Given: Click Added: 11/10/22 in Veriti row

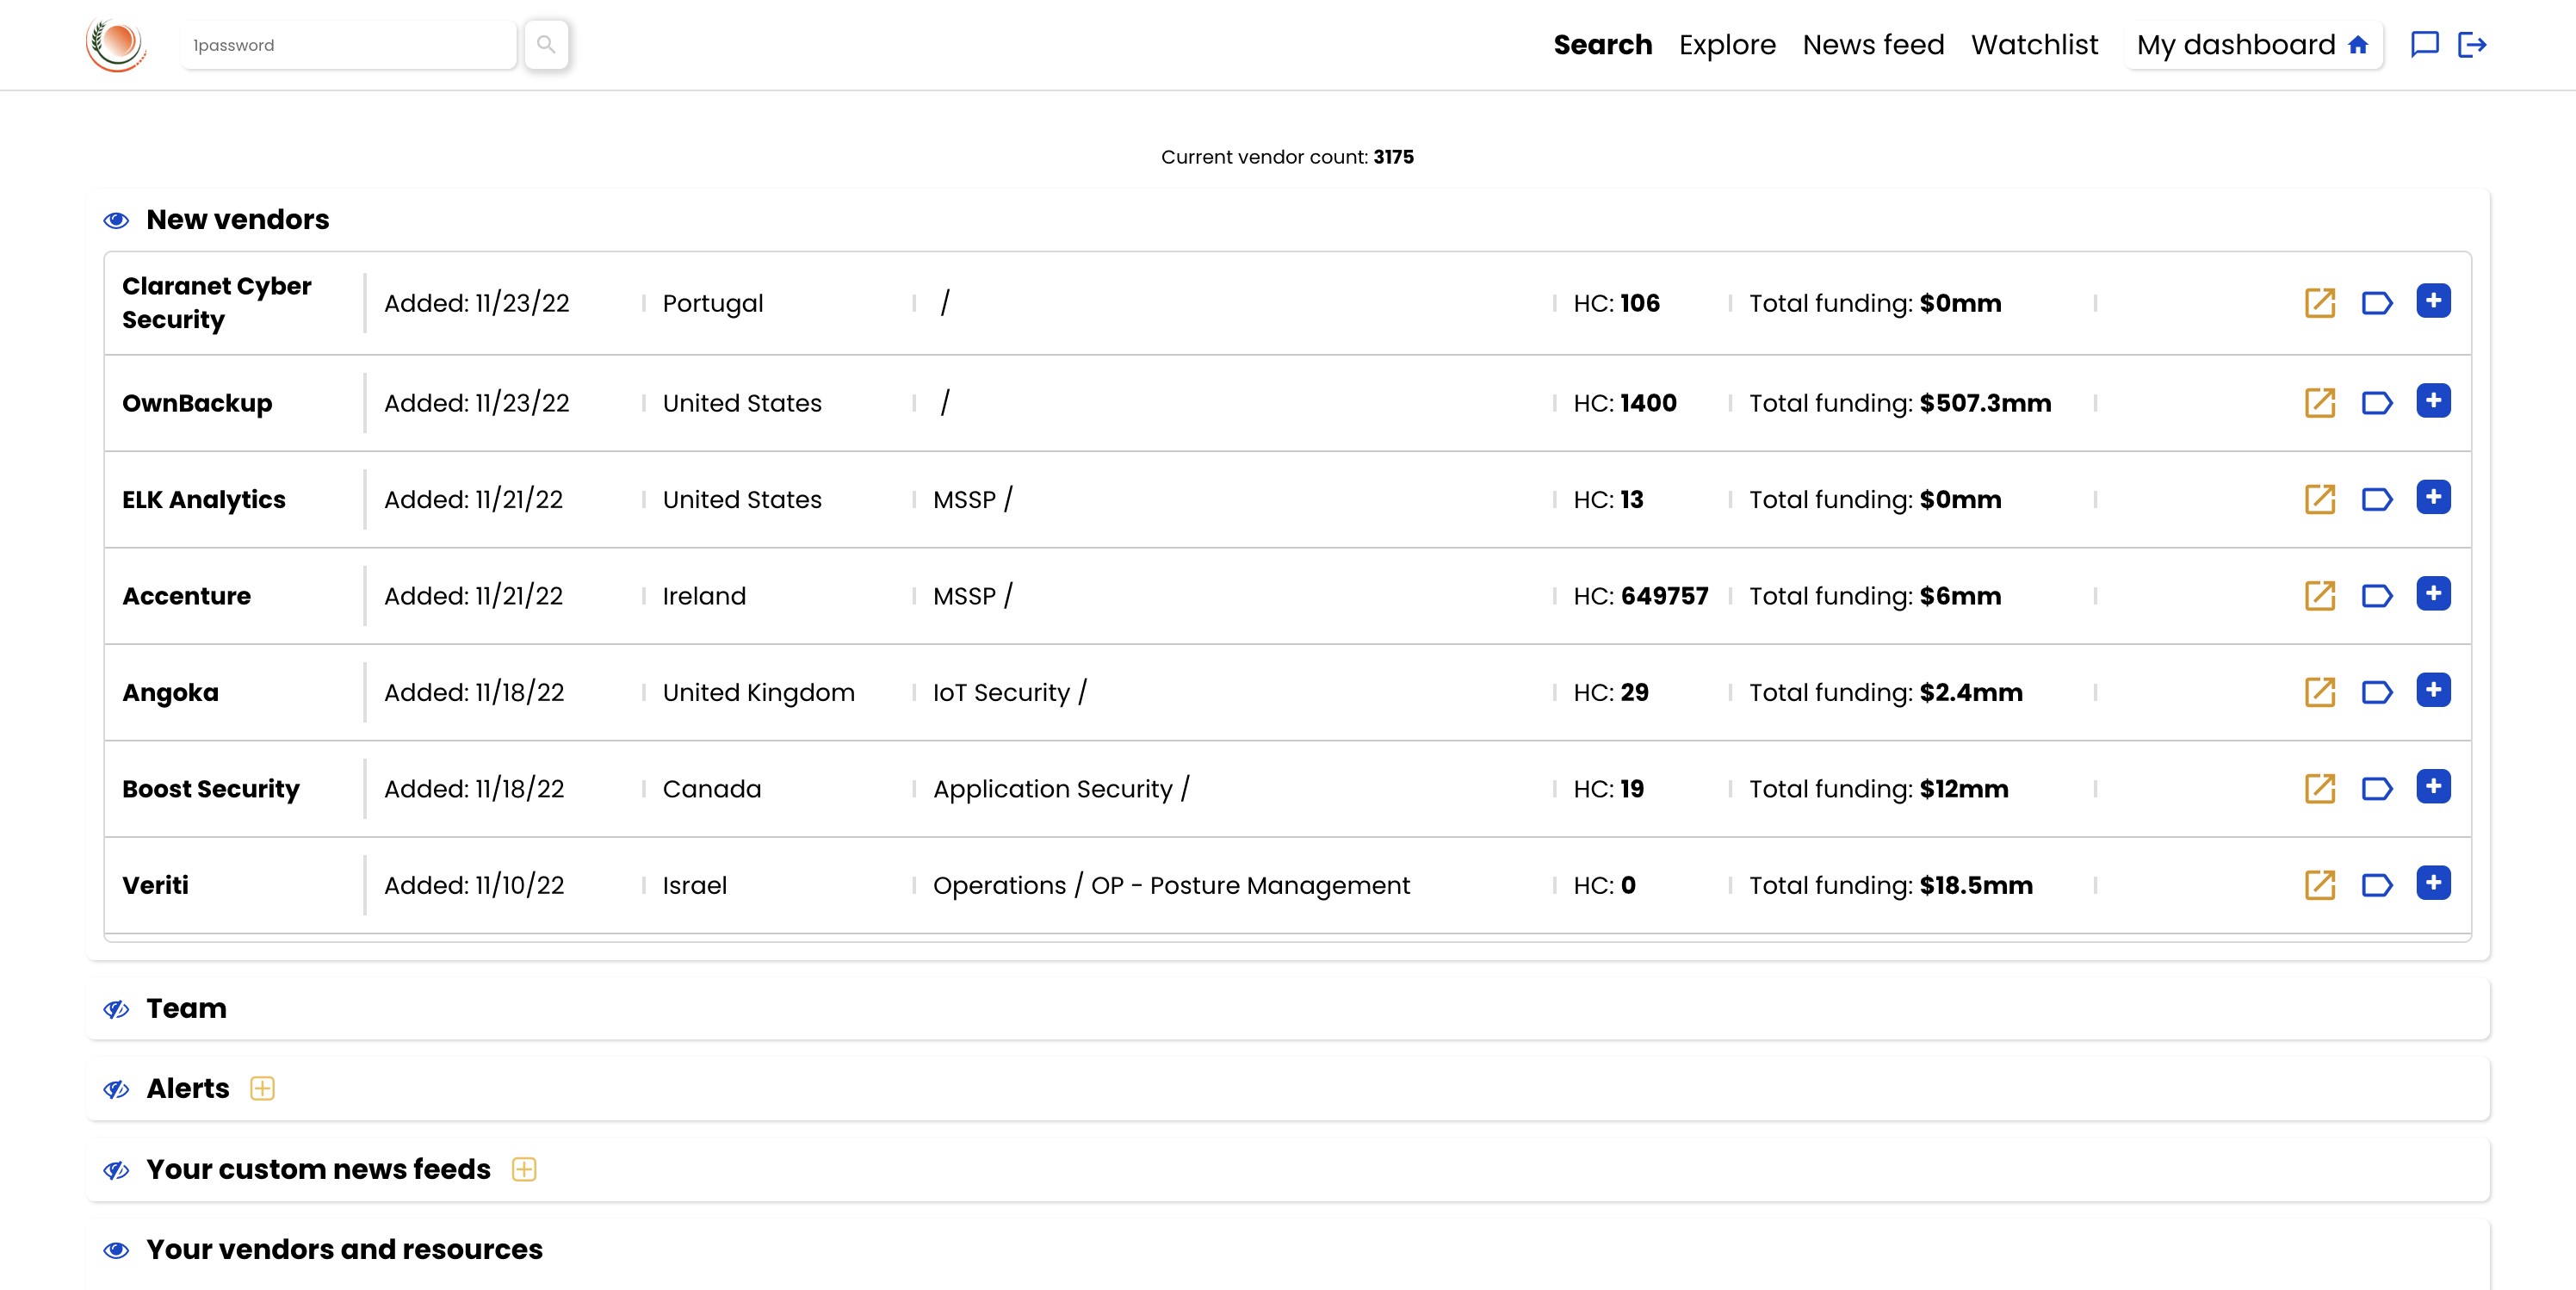Looking at the screenshot, I should [x=474, y=885].
